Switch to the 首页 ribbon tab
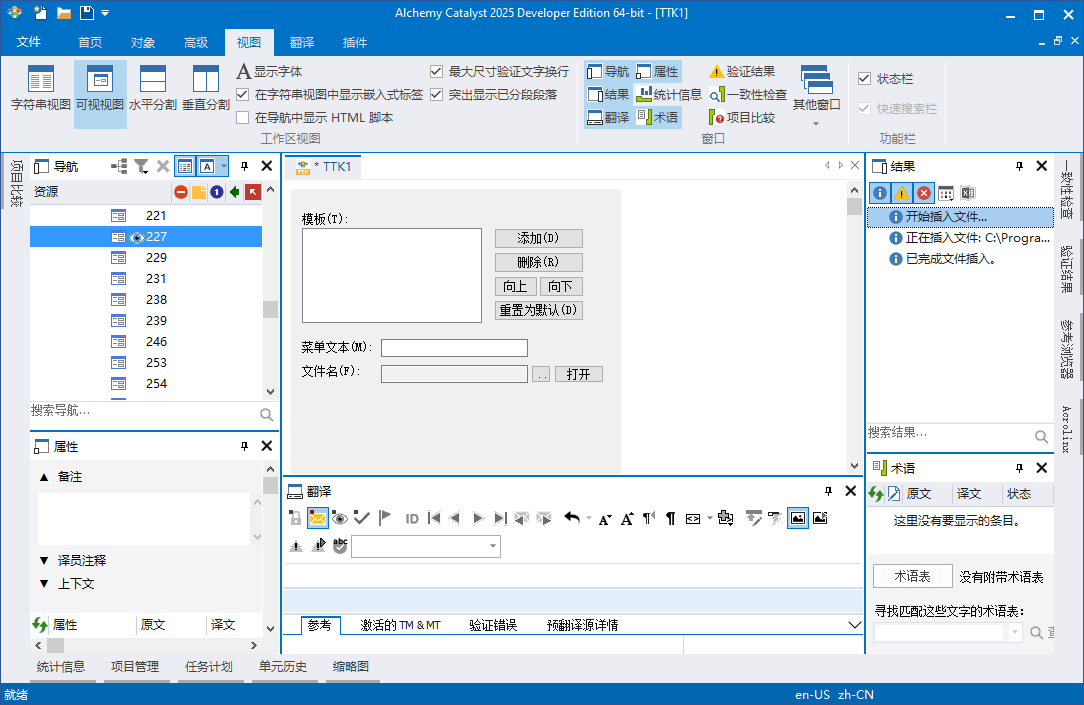1084x705 pixels. [x=90, y=42]
